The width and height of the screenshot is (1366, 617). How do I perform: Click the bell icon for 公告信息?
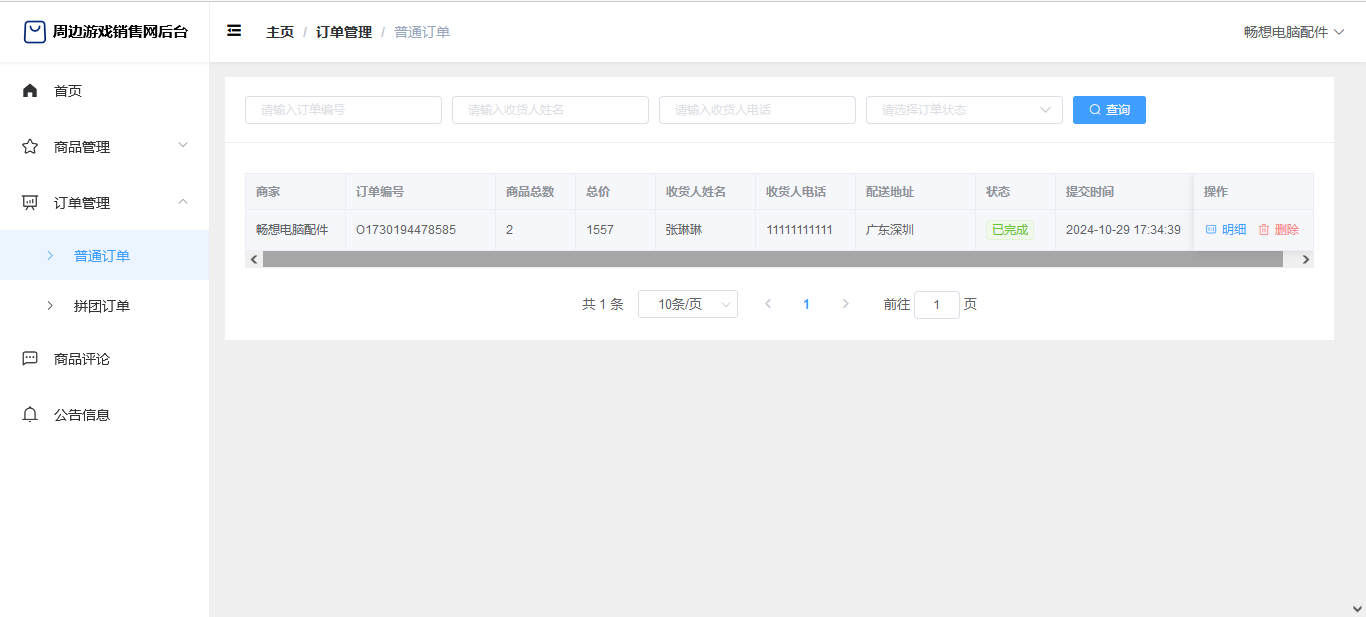(30, 415)
